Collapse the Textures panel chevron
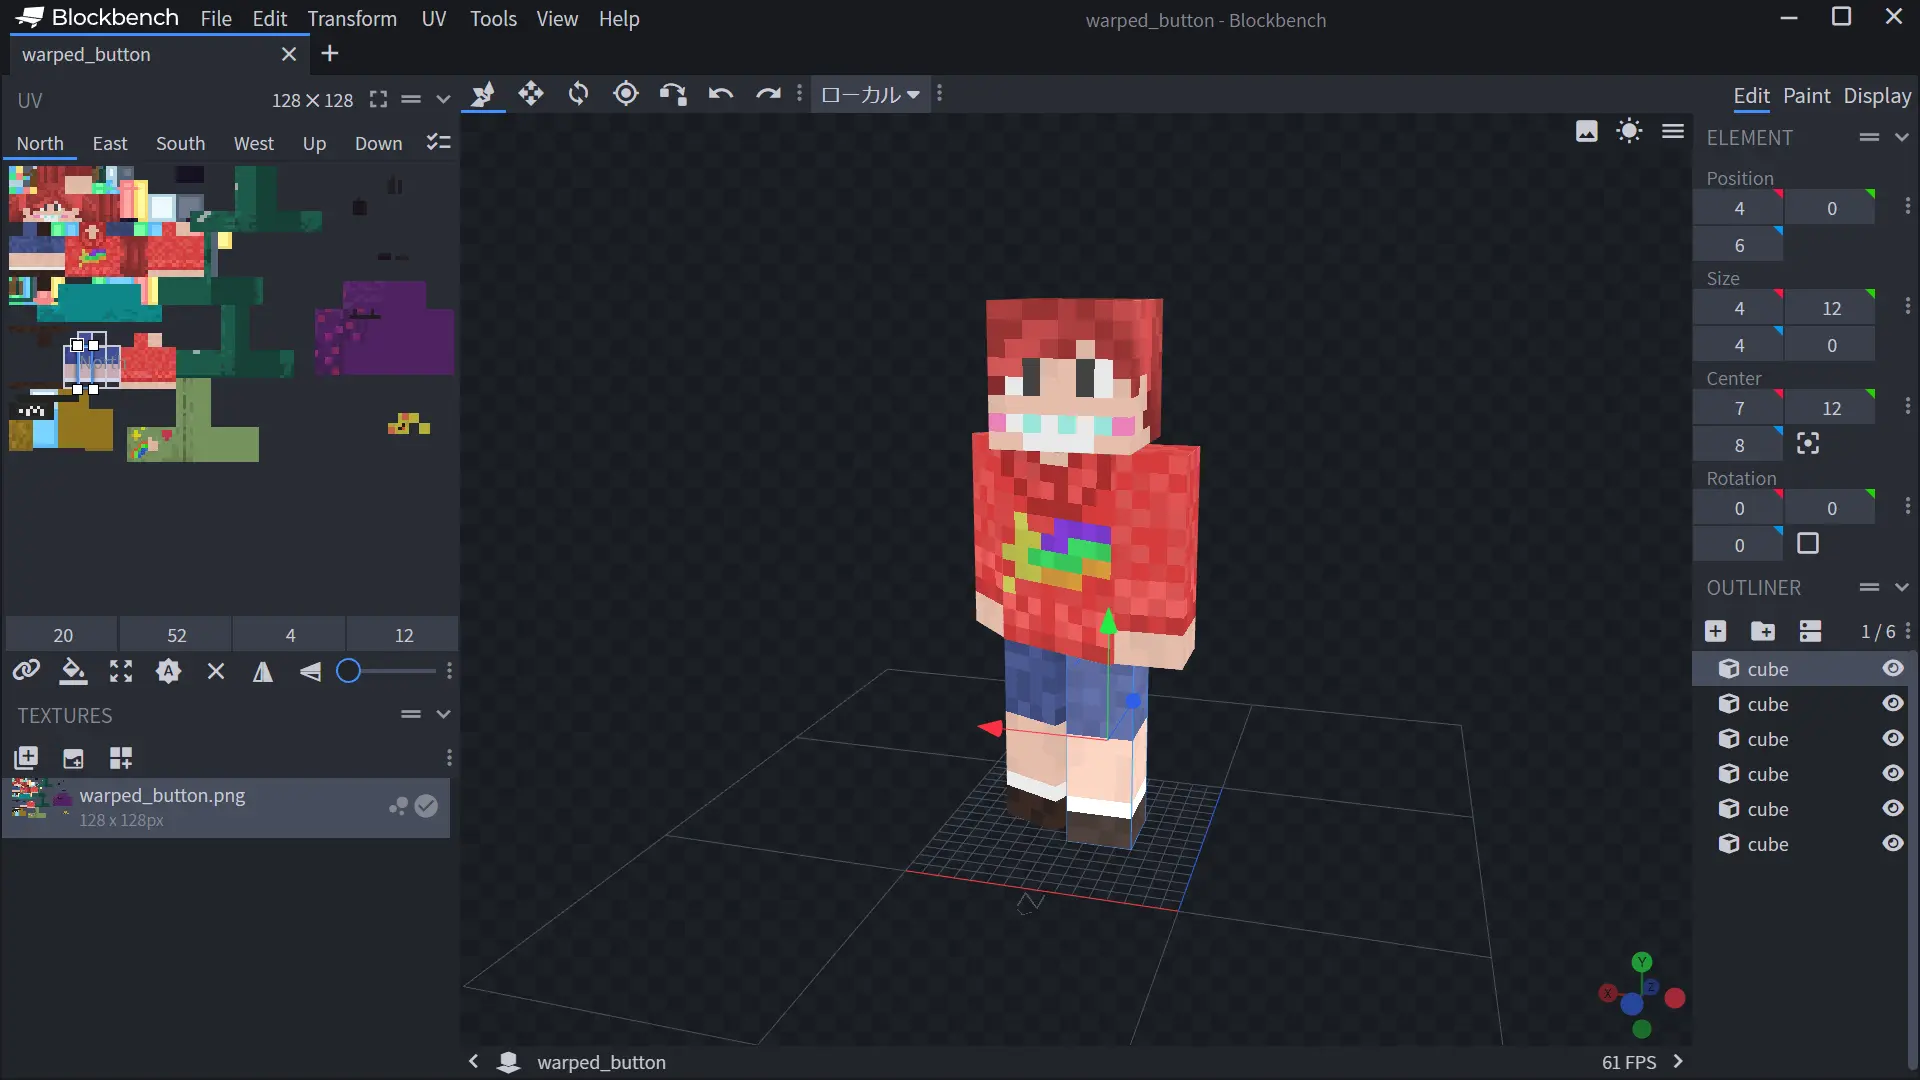 pyautogui.click(x=443, y=714)
